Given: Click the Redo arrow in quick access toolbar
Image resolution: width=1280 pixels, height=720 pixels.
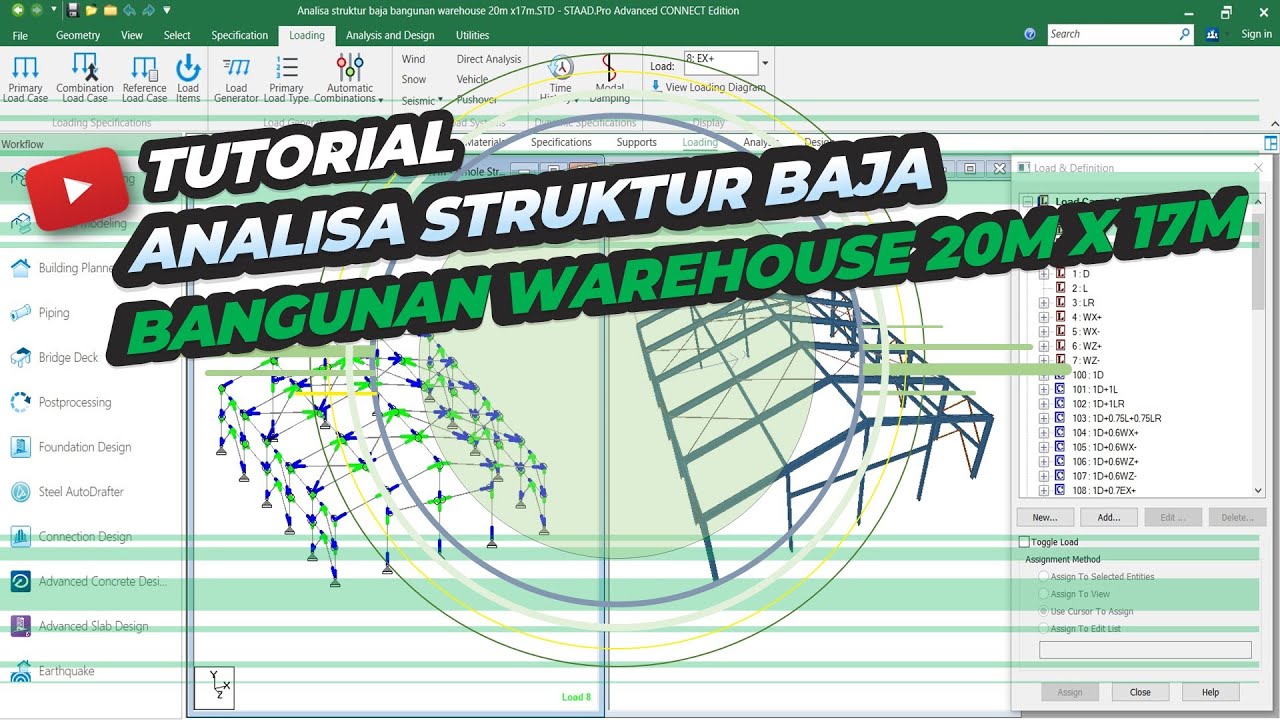Looking at the screenshot, I should 149,10.
